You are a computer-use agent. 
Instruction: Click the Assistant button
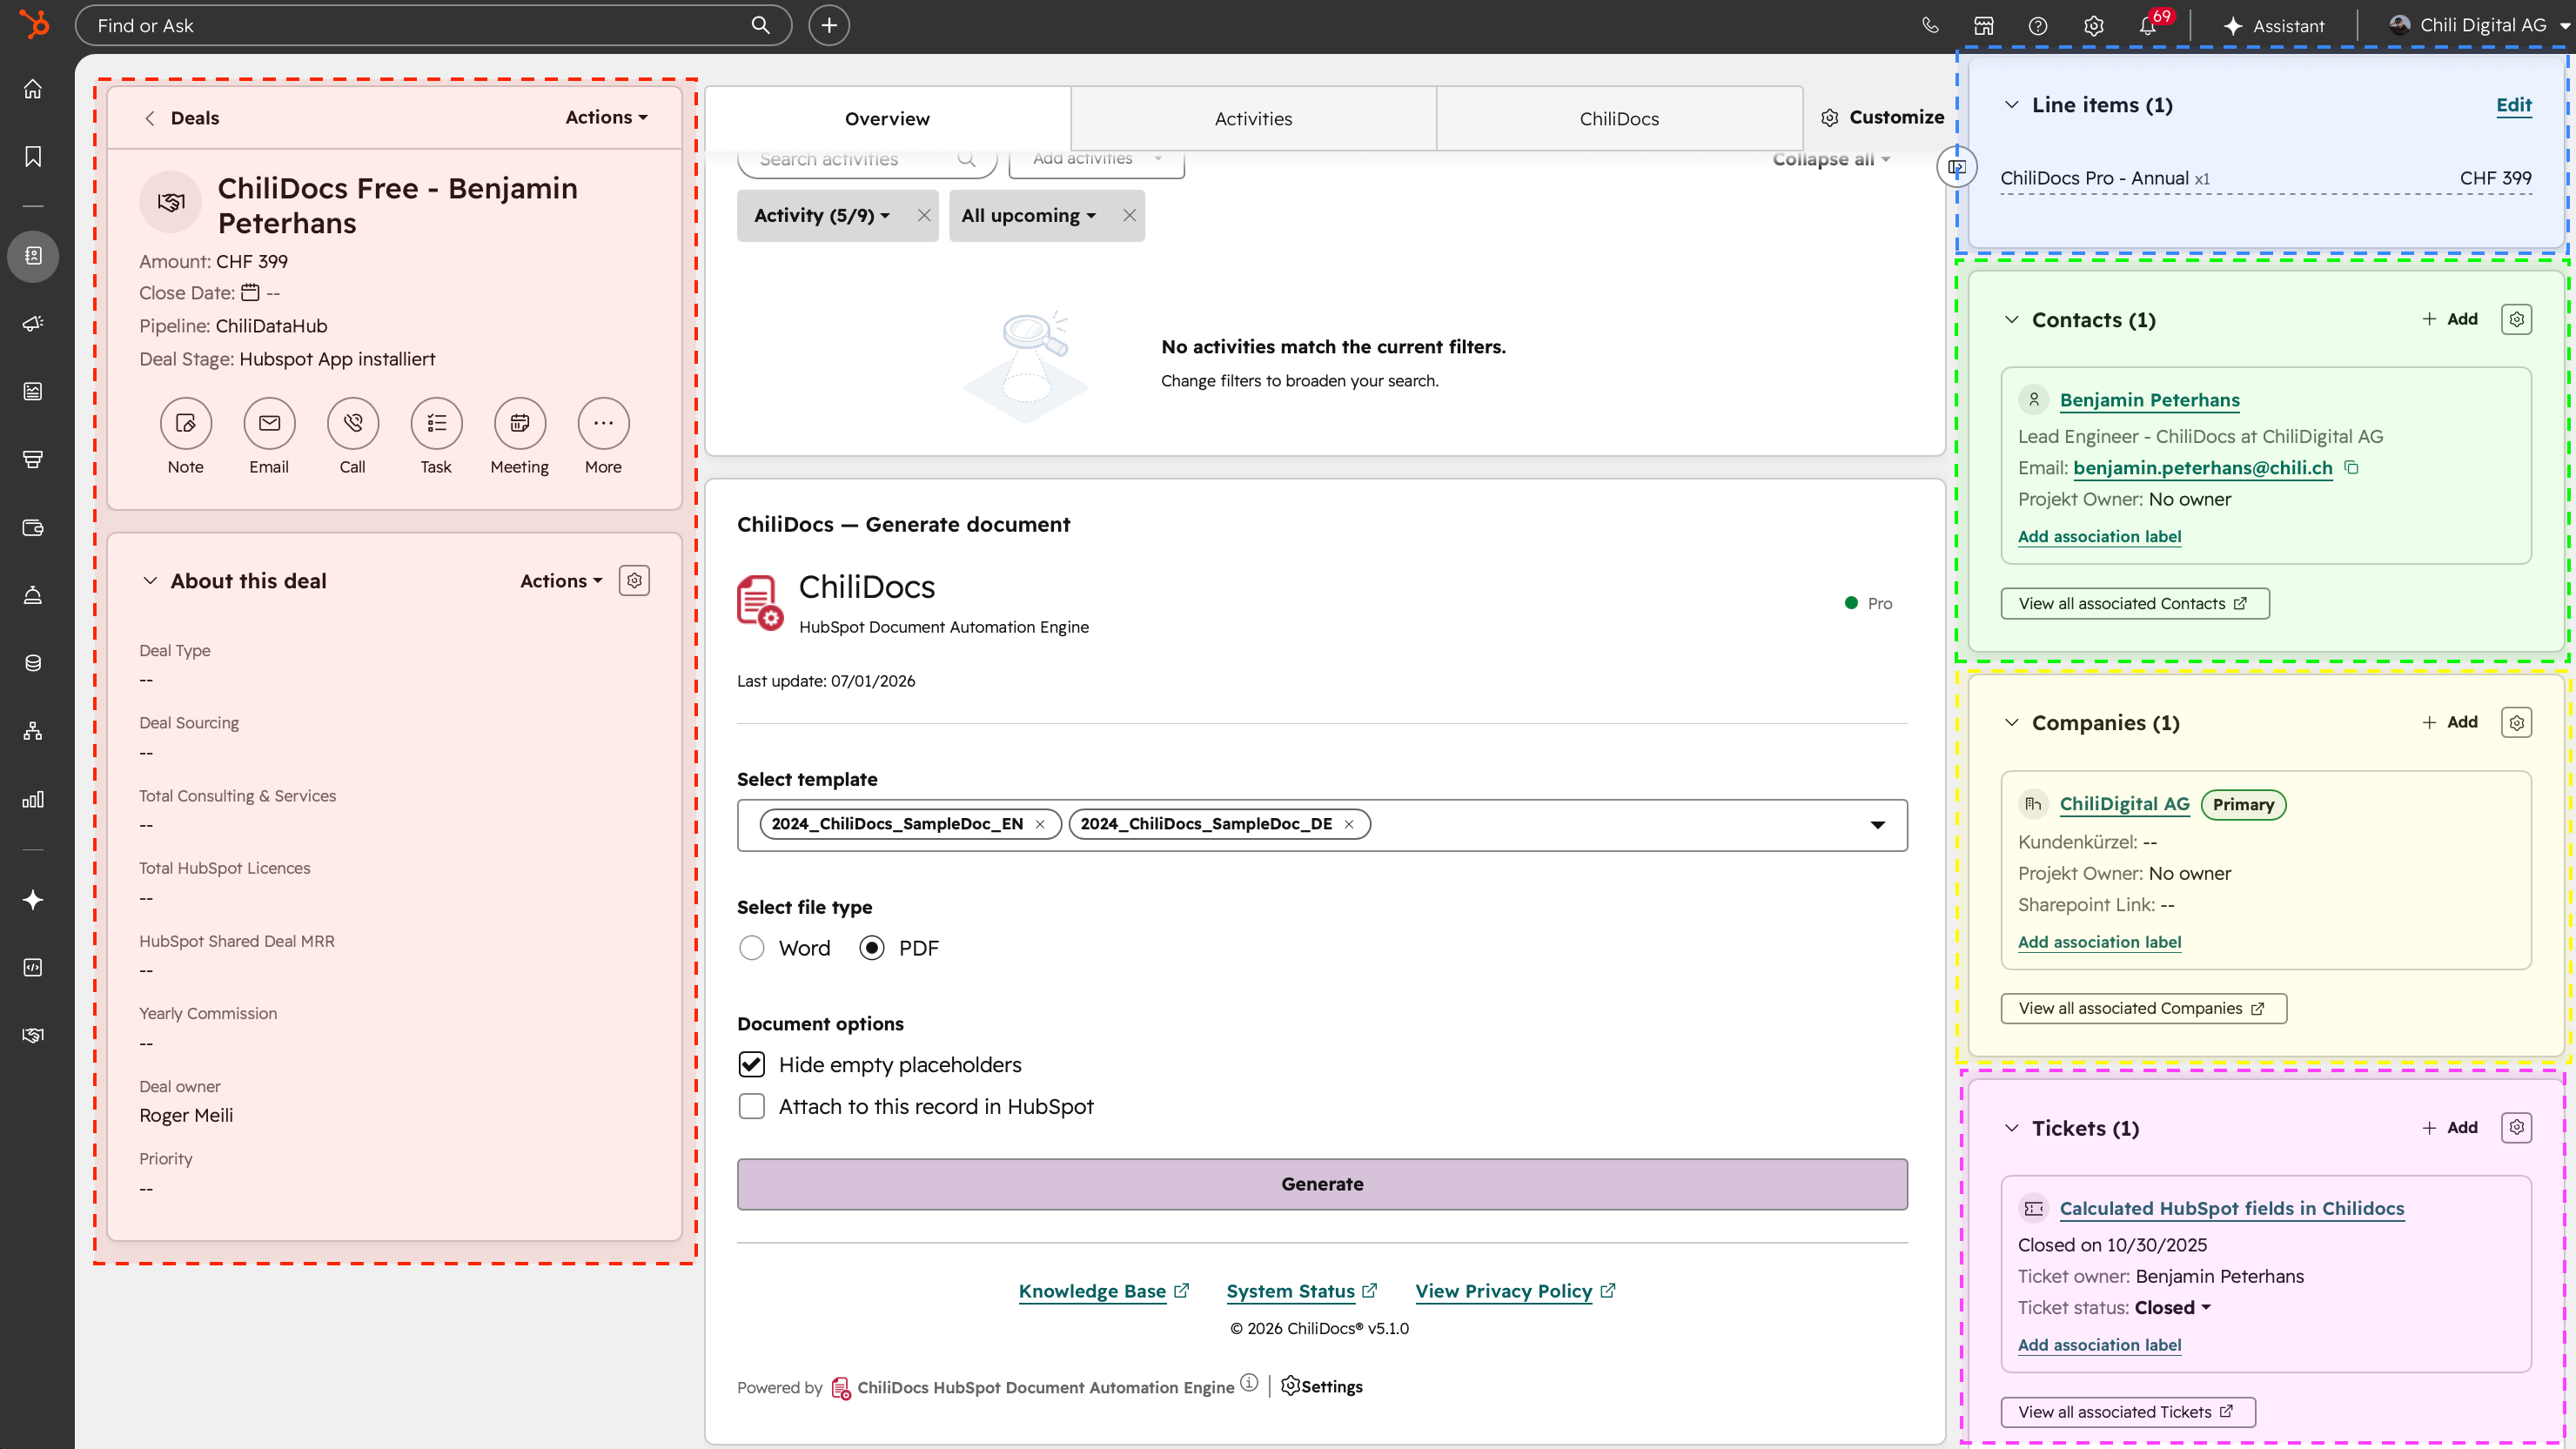point(2274,26)
